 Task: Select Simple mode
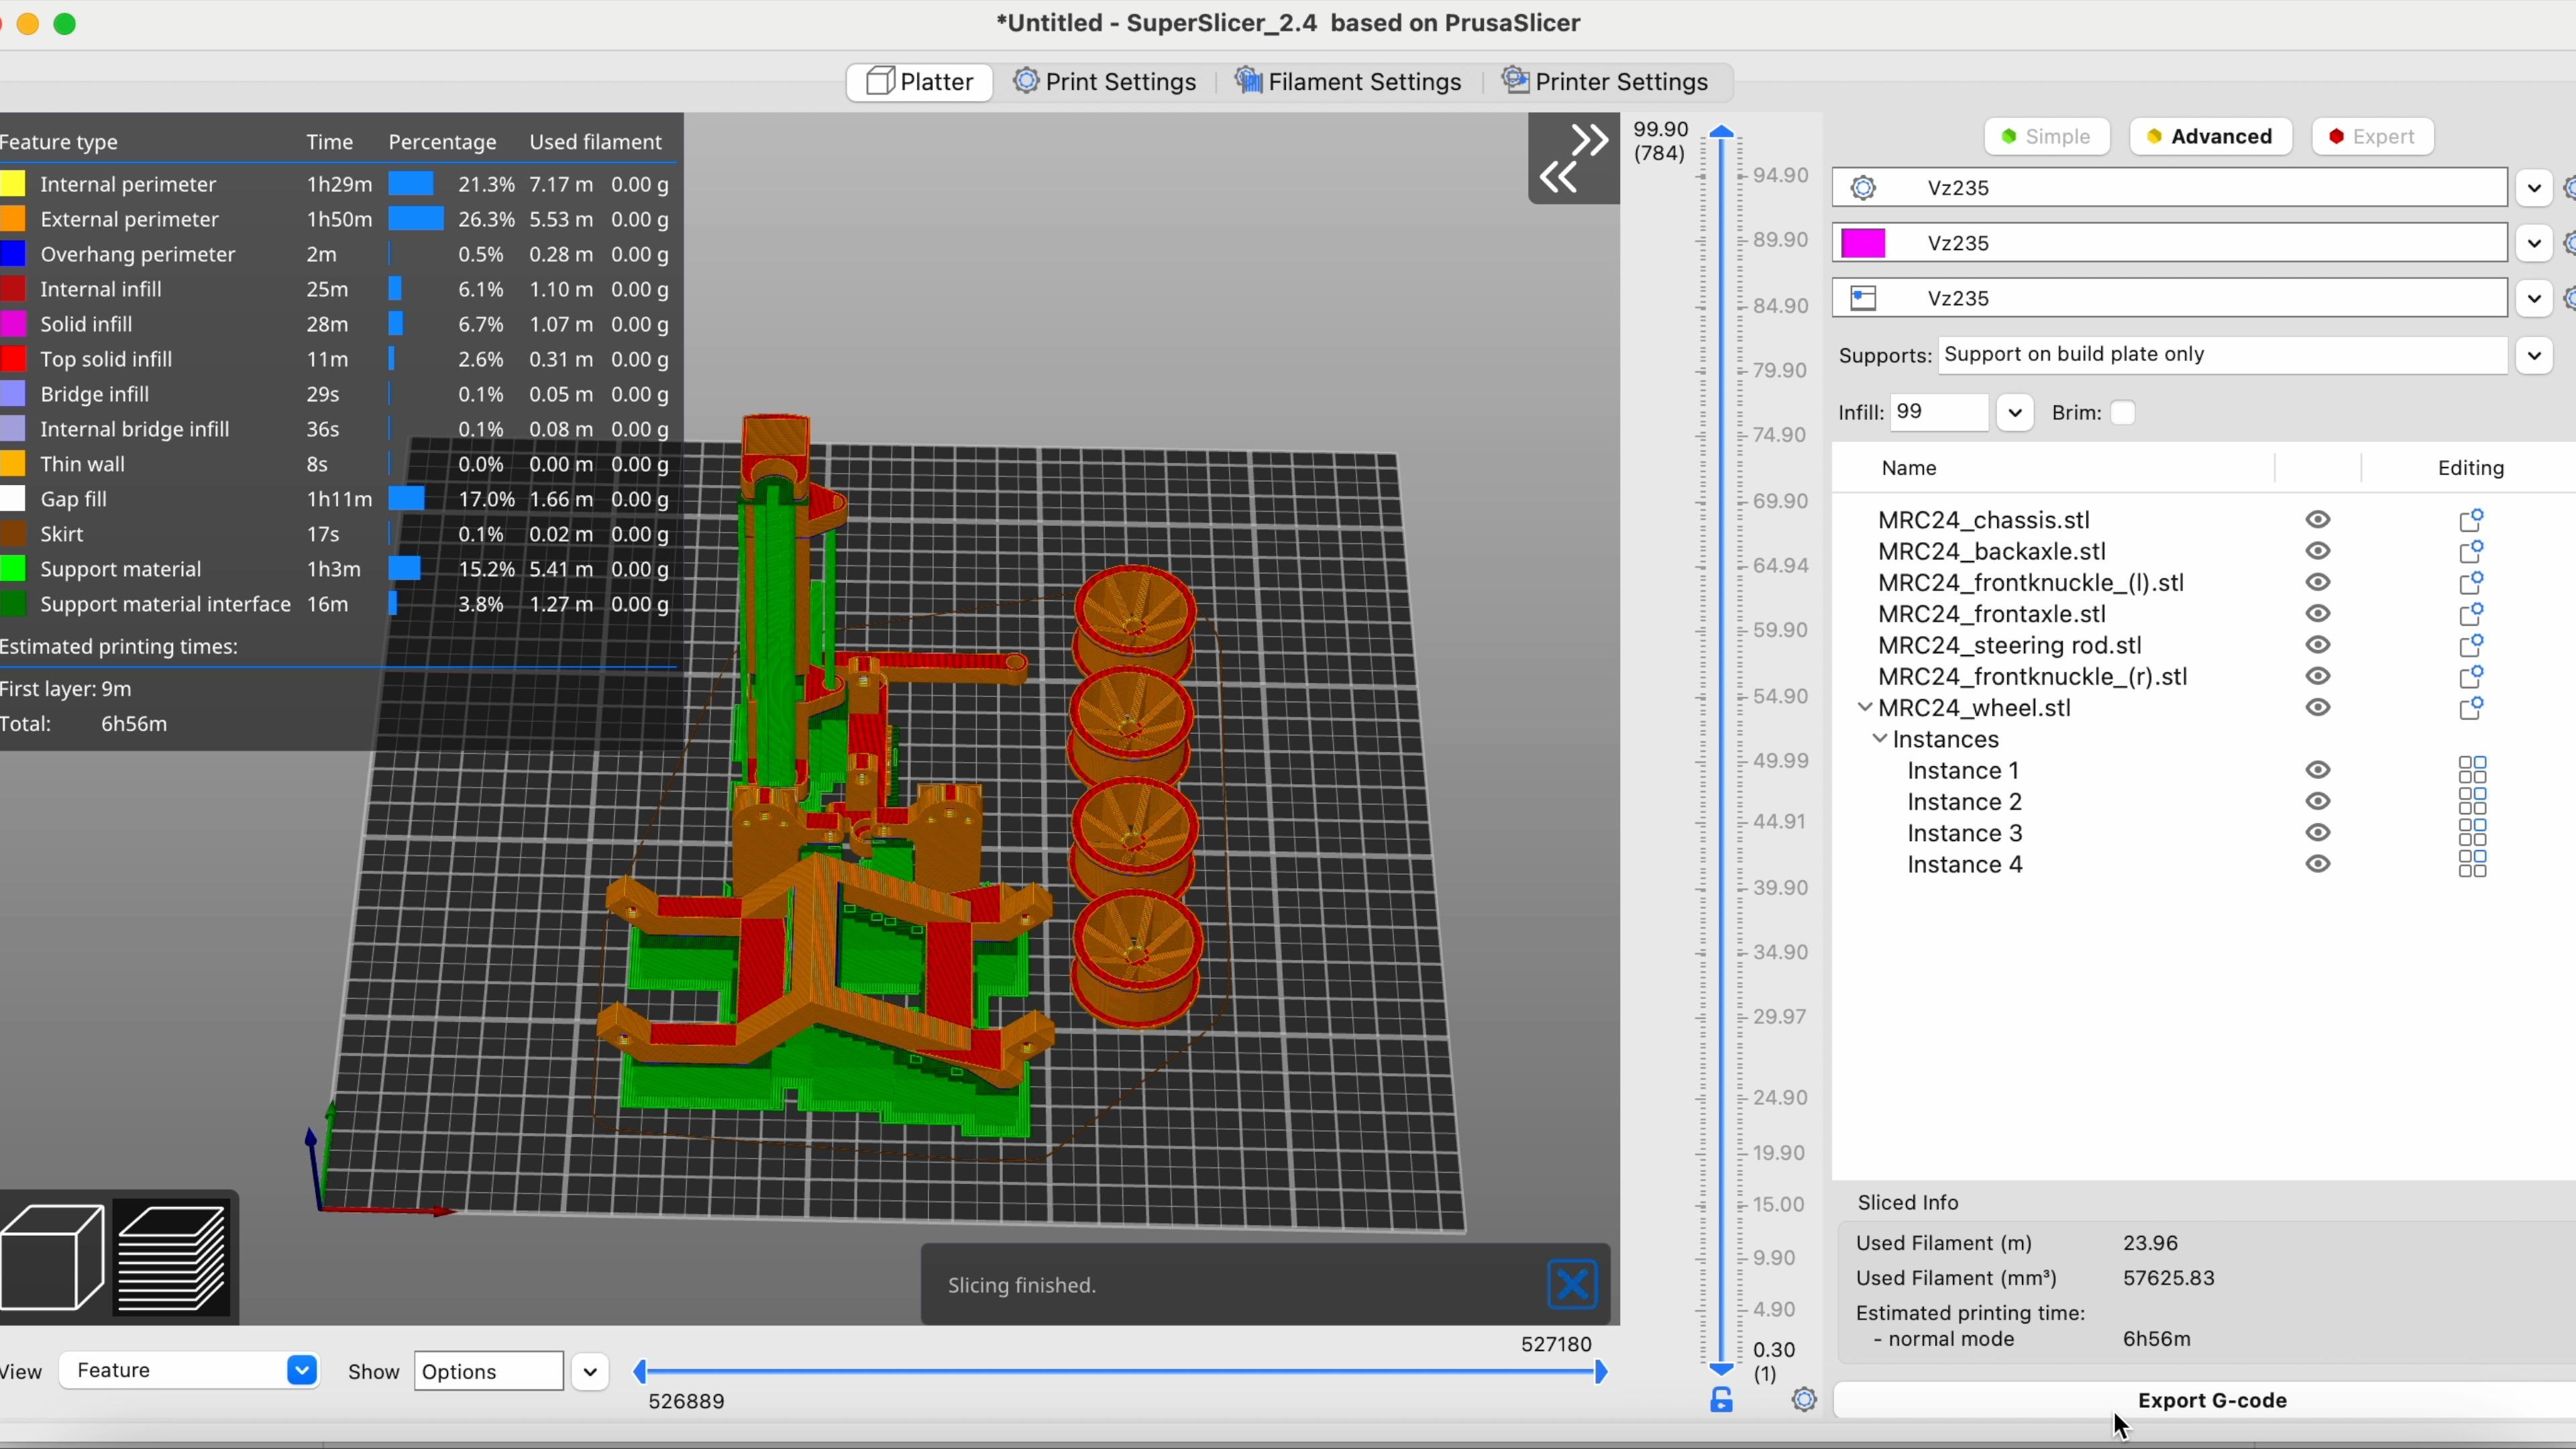pos(2047,137)
